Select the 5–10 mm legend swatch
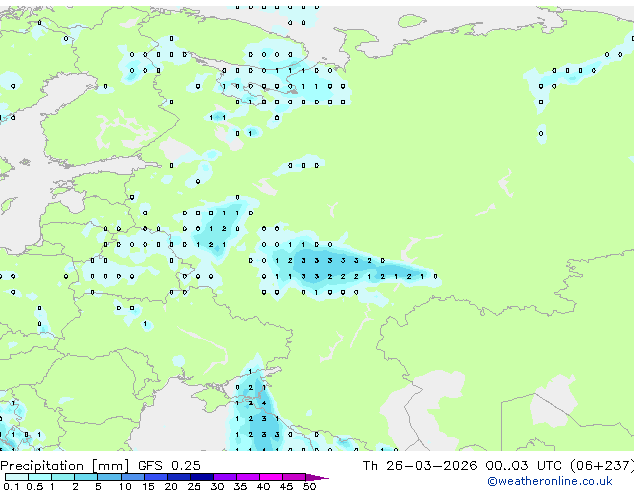The image size is (634, 490). [x=109, y=477]
